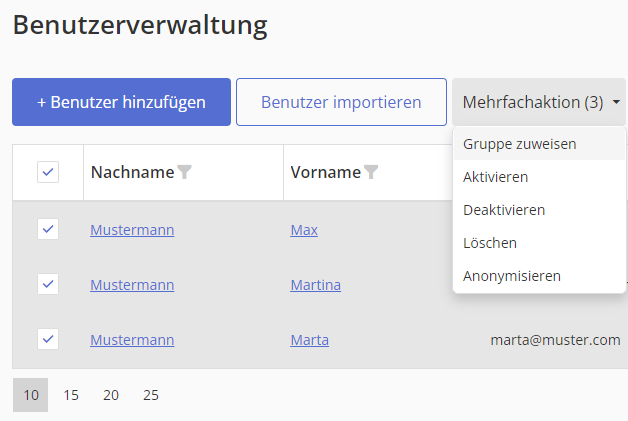Pick Anonymisieren from the action menu

point(512,276)
